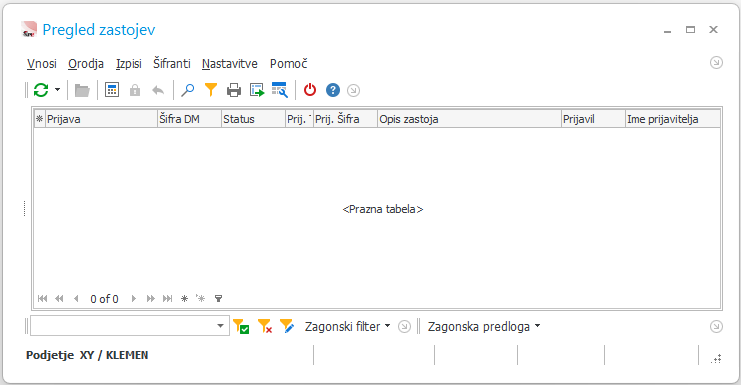Open the Zagonska predloga dropdown
Image resolution: width=741 pixels, height=385 pixels.
tap(484, 326)
